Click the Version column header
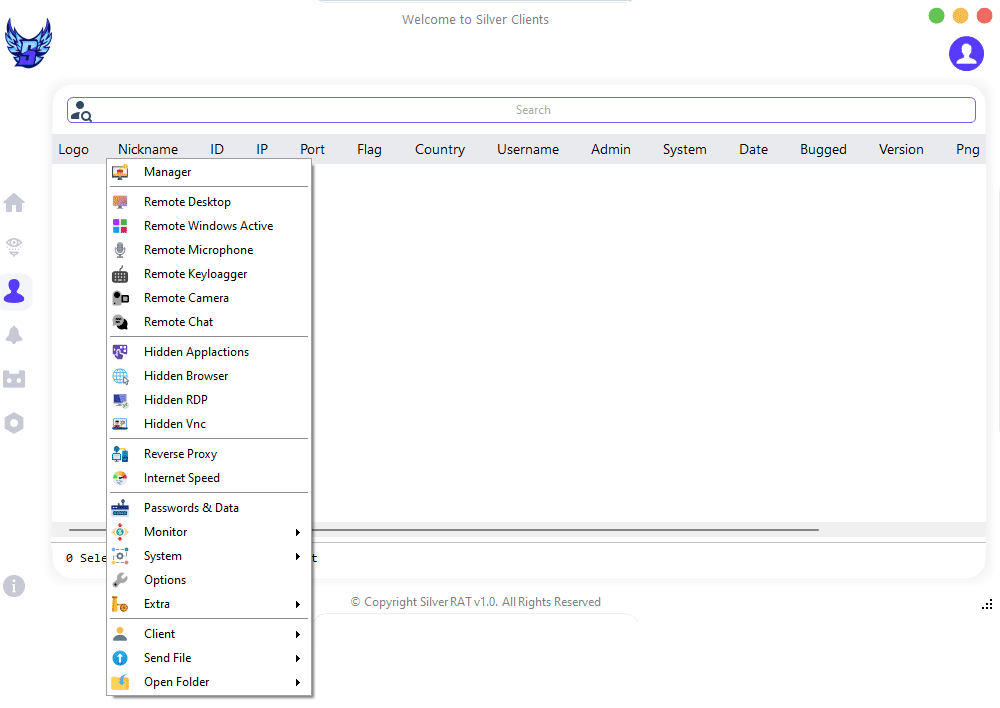This screenshot has height=708, width=1000. (901, 149)
